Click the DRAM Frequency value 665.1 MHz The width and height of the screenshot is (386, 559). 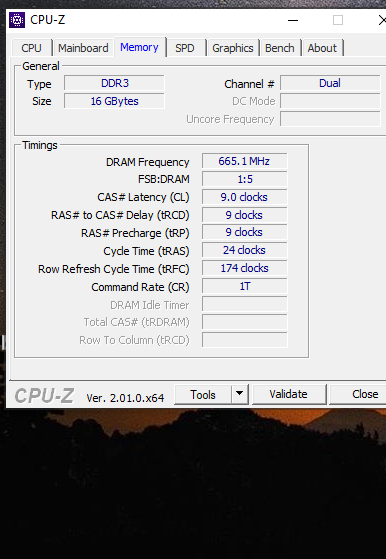[245, 161]
